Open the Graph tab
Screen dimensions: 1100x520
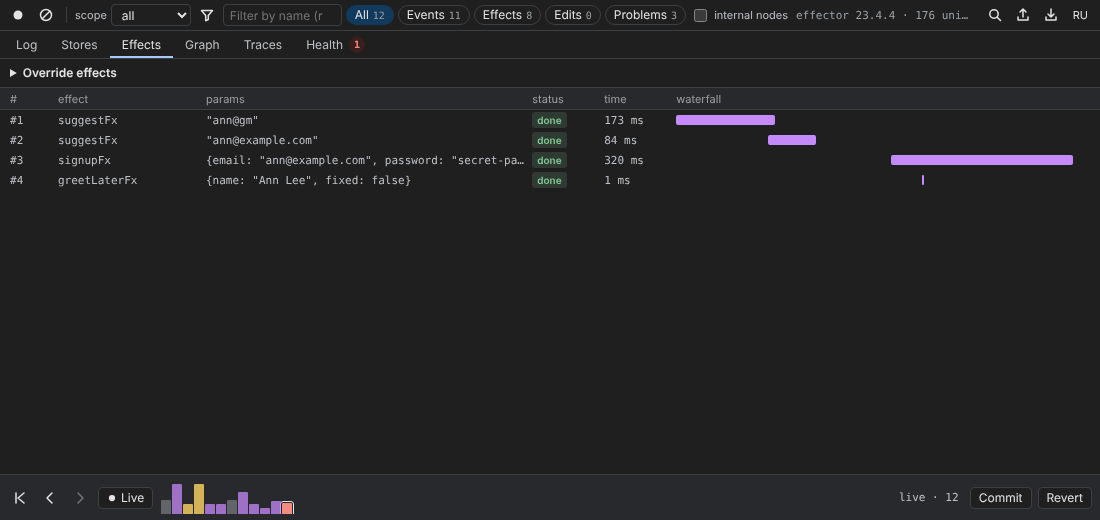202,45
